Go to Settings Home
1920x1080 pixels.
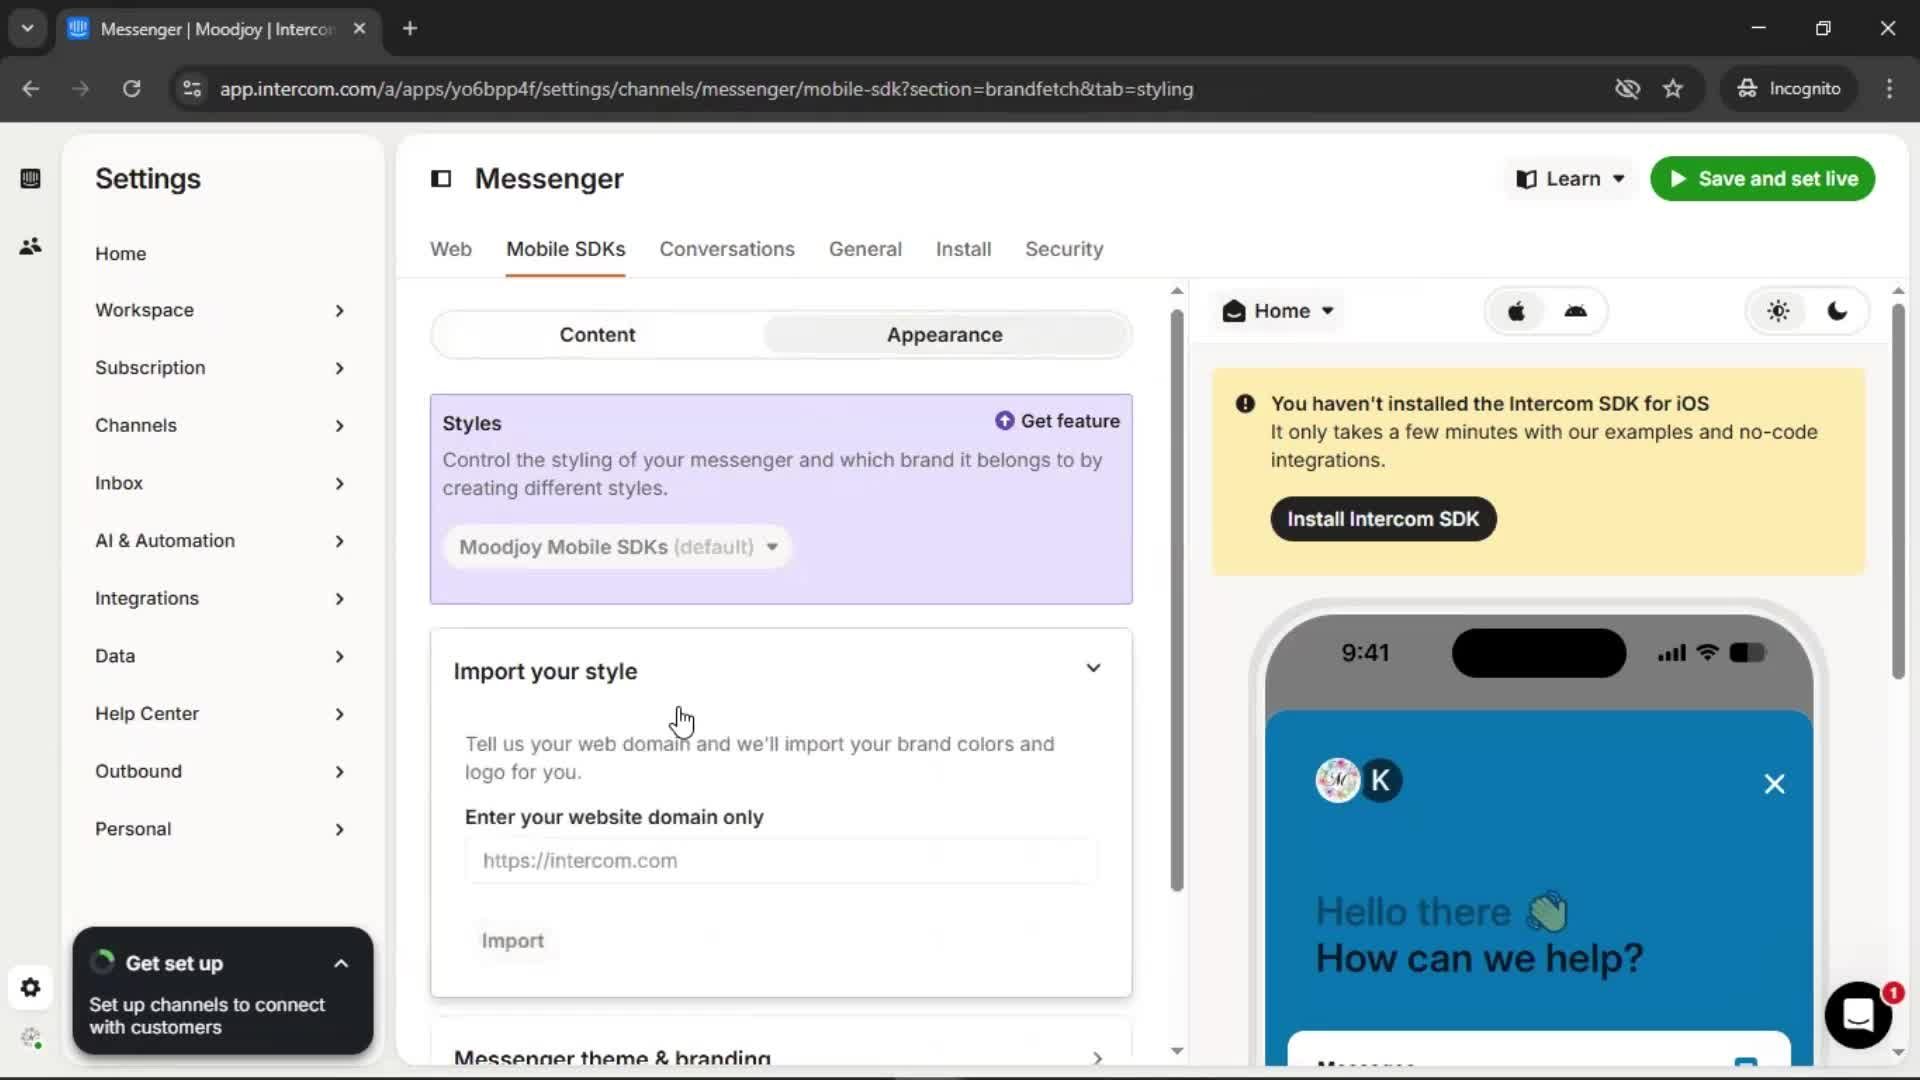point(120,254)
